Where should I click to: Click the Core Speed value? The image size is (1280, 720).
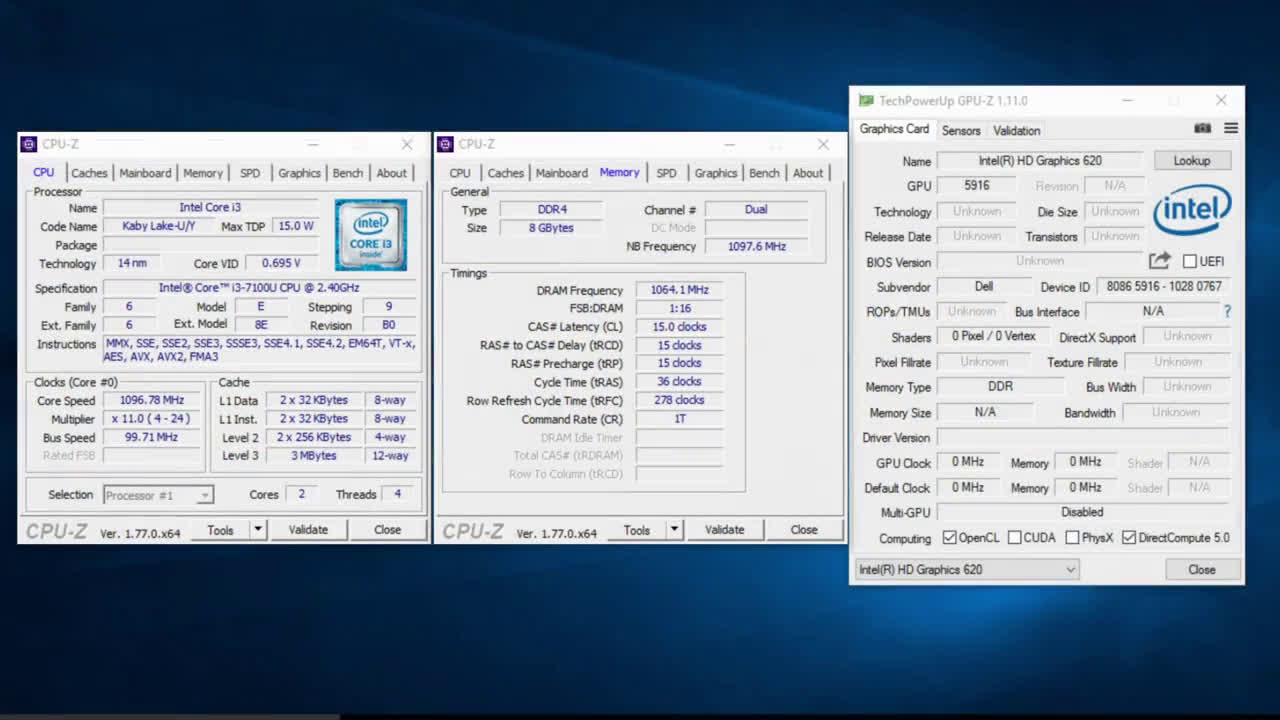(151, 400)
